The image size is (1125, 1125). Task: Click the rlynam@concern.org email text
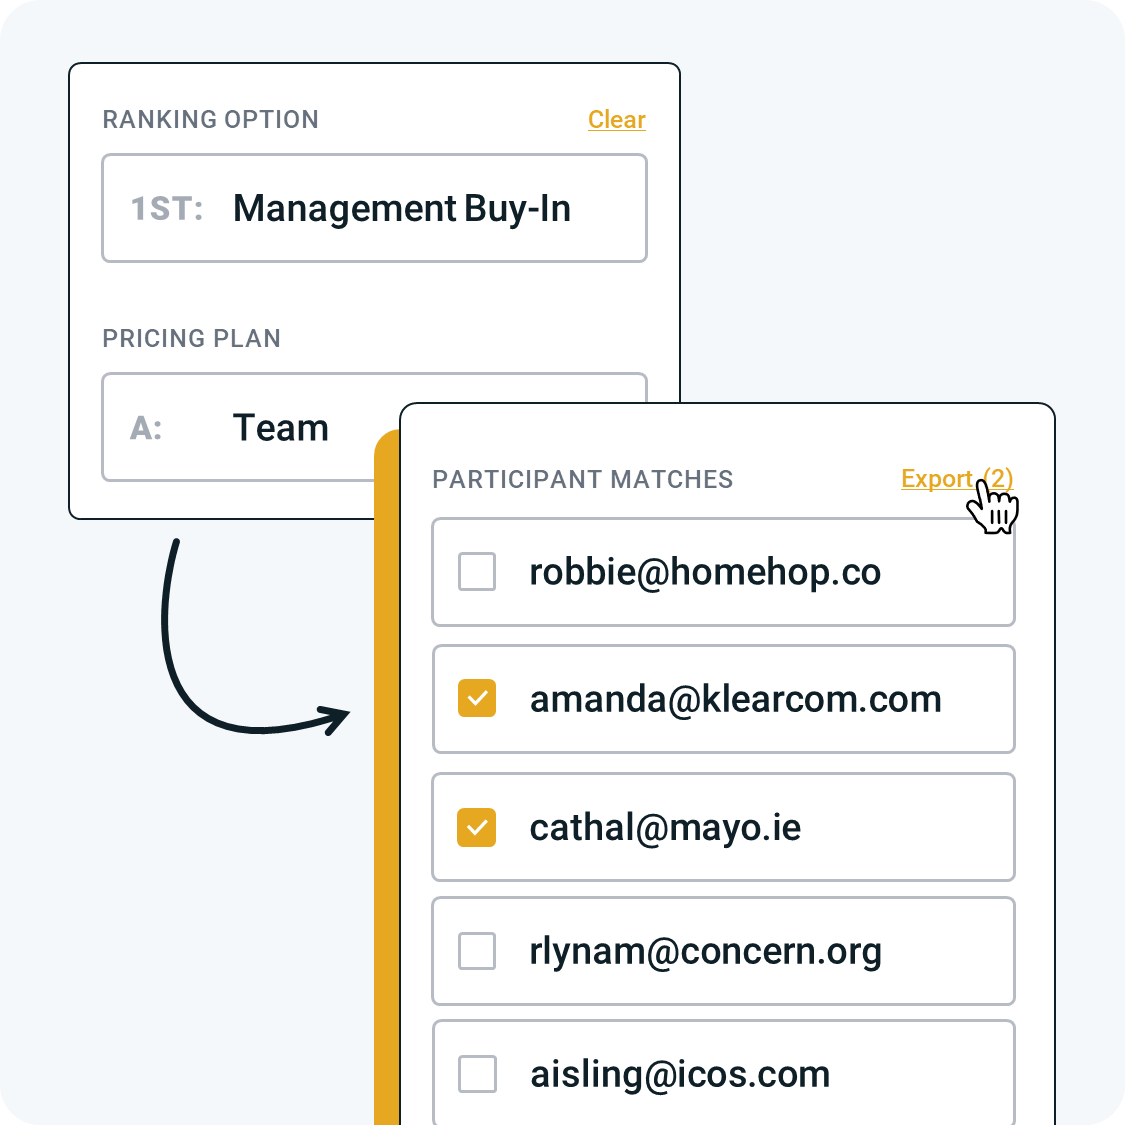(705, 952)
